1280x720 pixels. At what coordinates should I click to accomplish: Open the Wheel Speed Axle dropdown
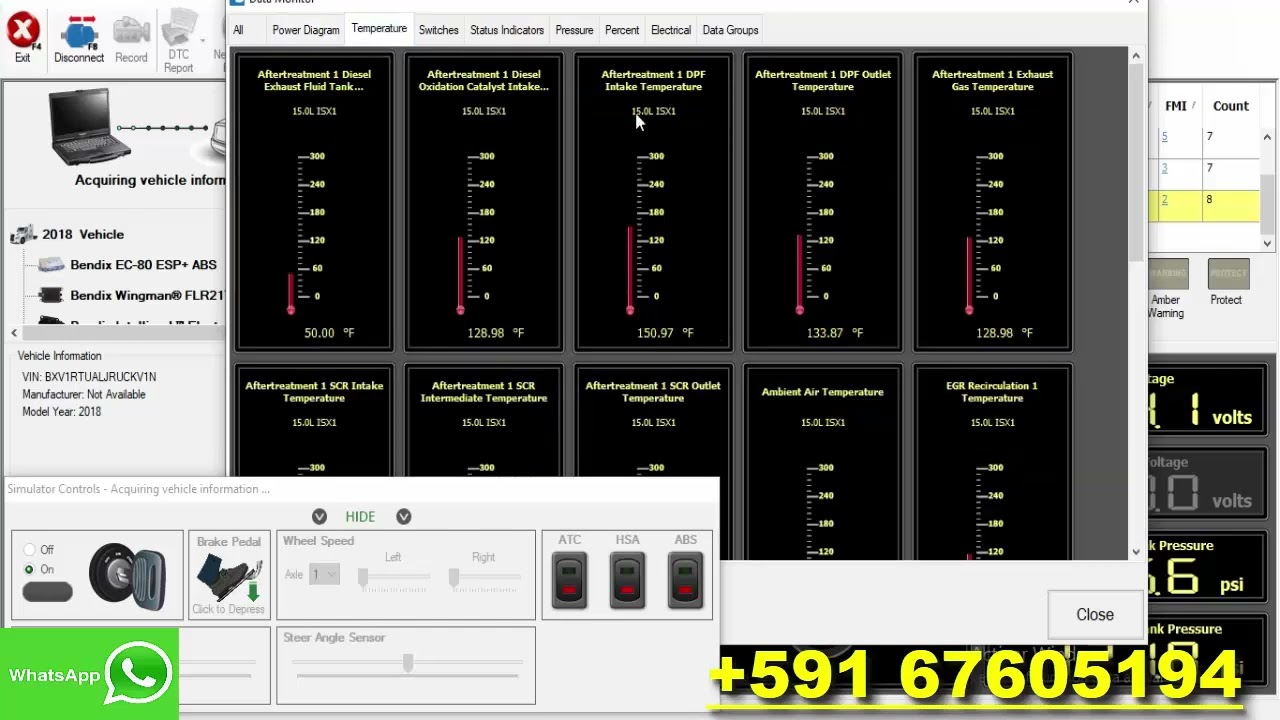click(324, 574)
